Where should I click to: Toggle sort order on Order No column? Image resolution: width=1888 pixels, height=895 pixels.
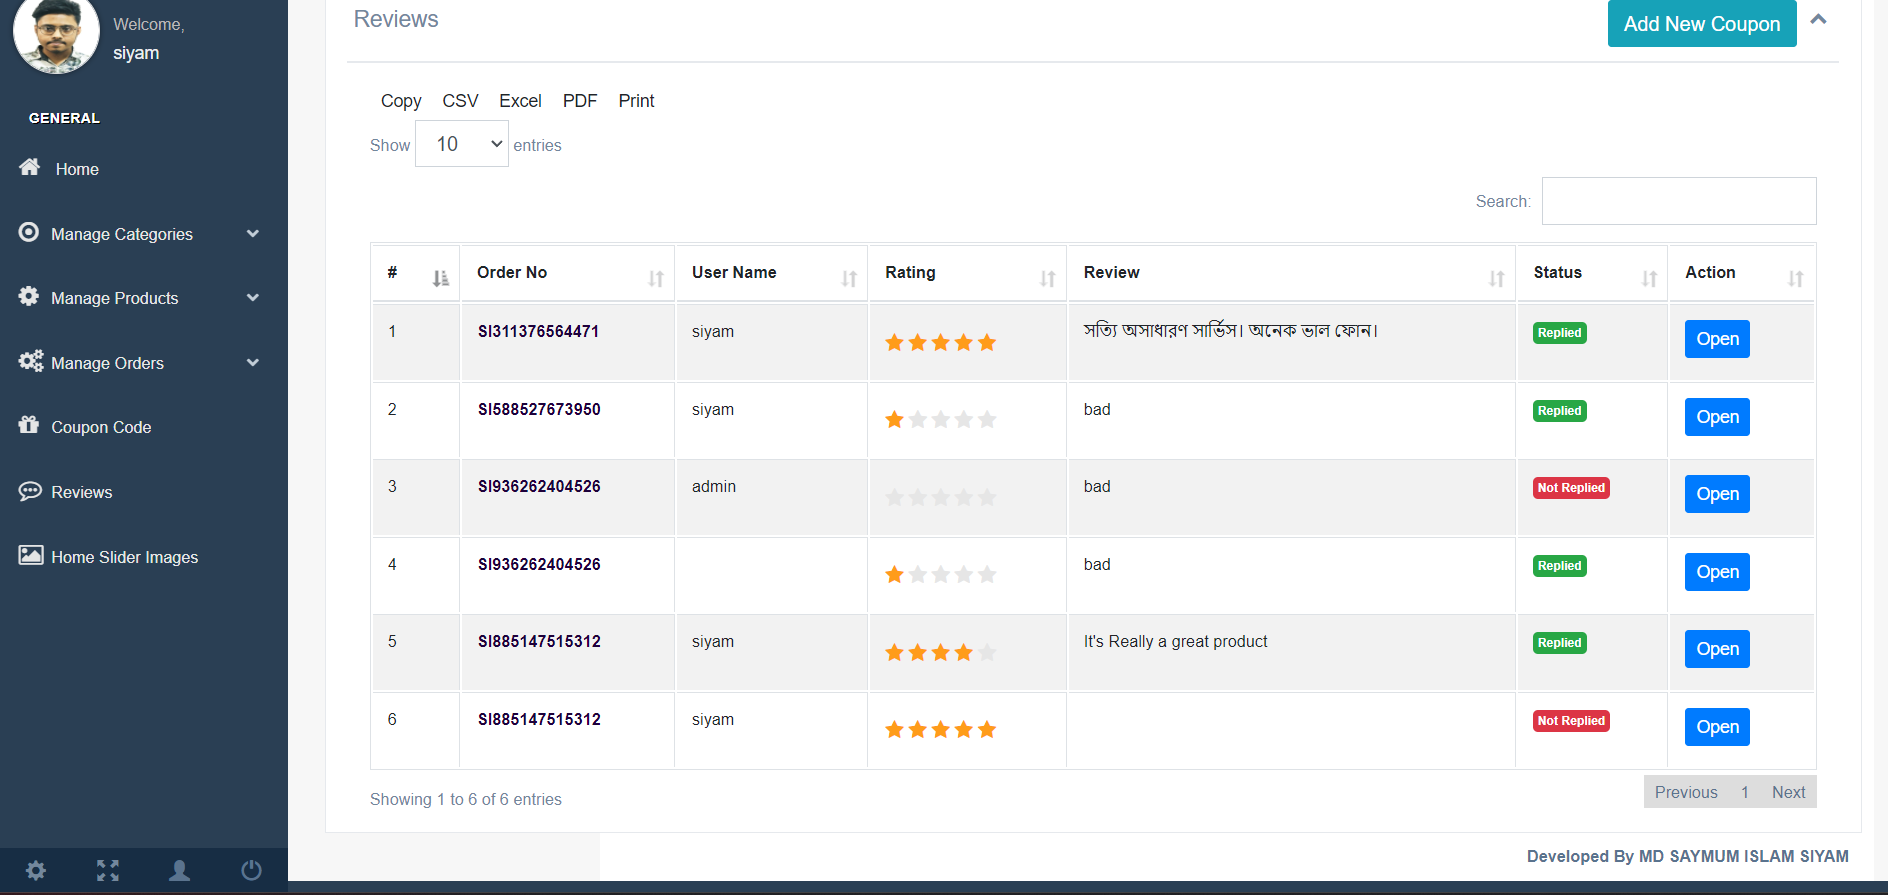point(656,279)
